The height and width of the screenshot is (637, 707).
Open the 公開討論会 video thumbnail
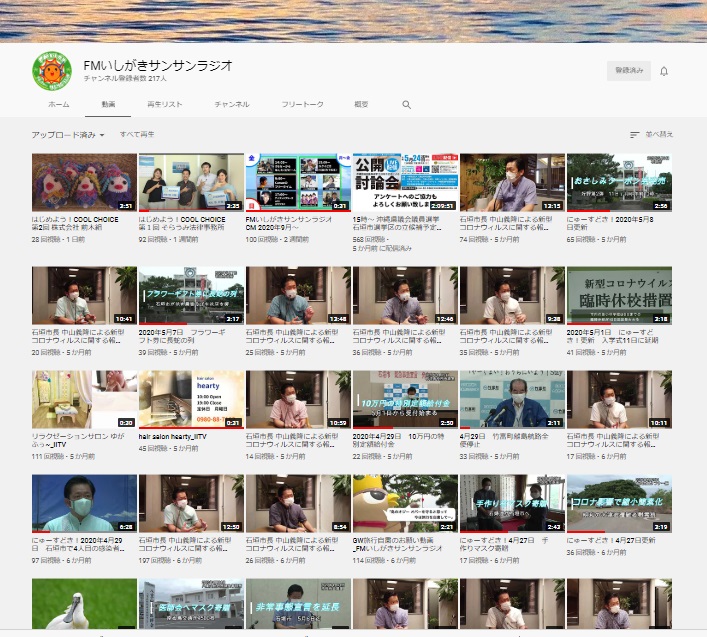coord(405,181)
